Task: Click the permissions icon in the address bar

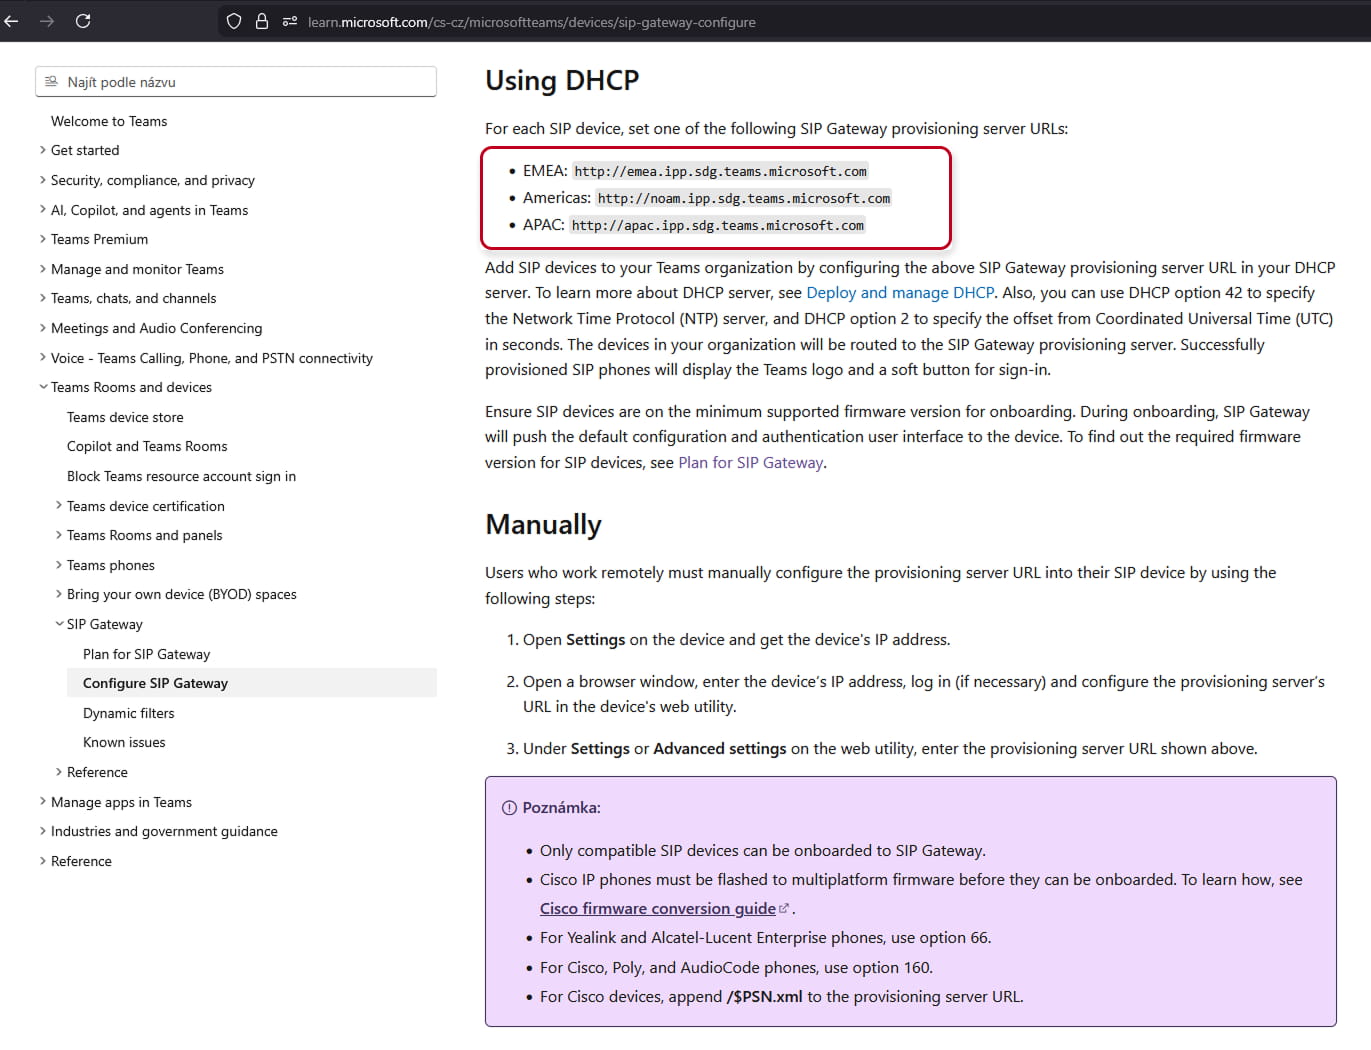Action: point(290,21)
